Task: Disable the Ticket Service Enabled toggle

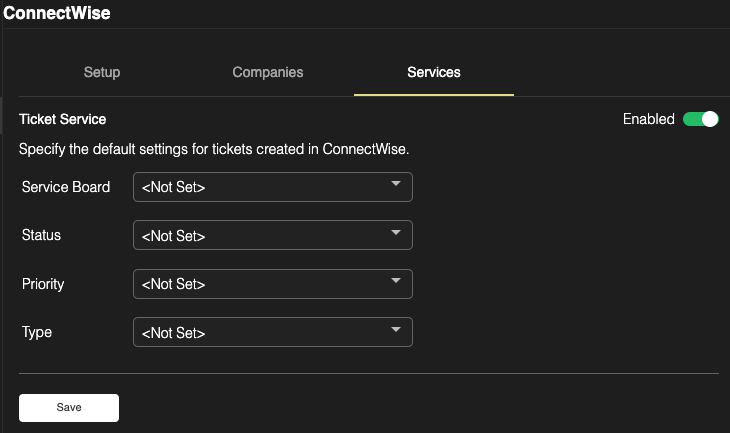Action: click(x=700, y=119)
